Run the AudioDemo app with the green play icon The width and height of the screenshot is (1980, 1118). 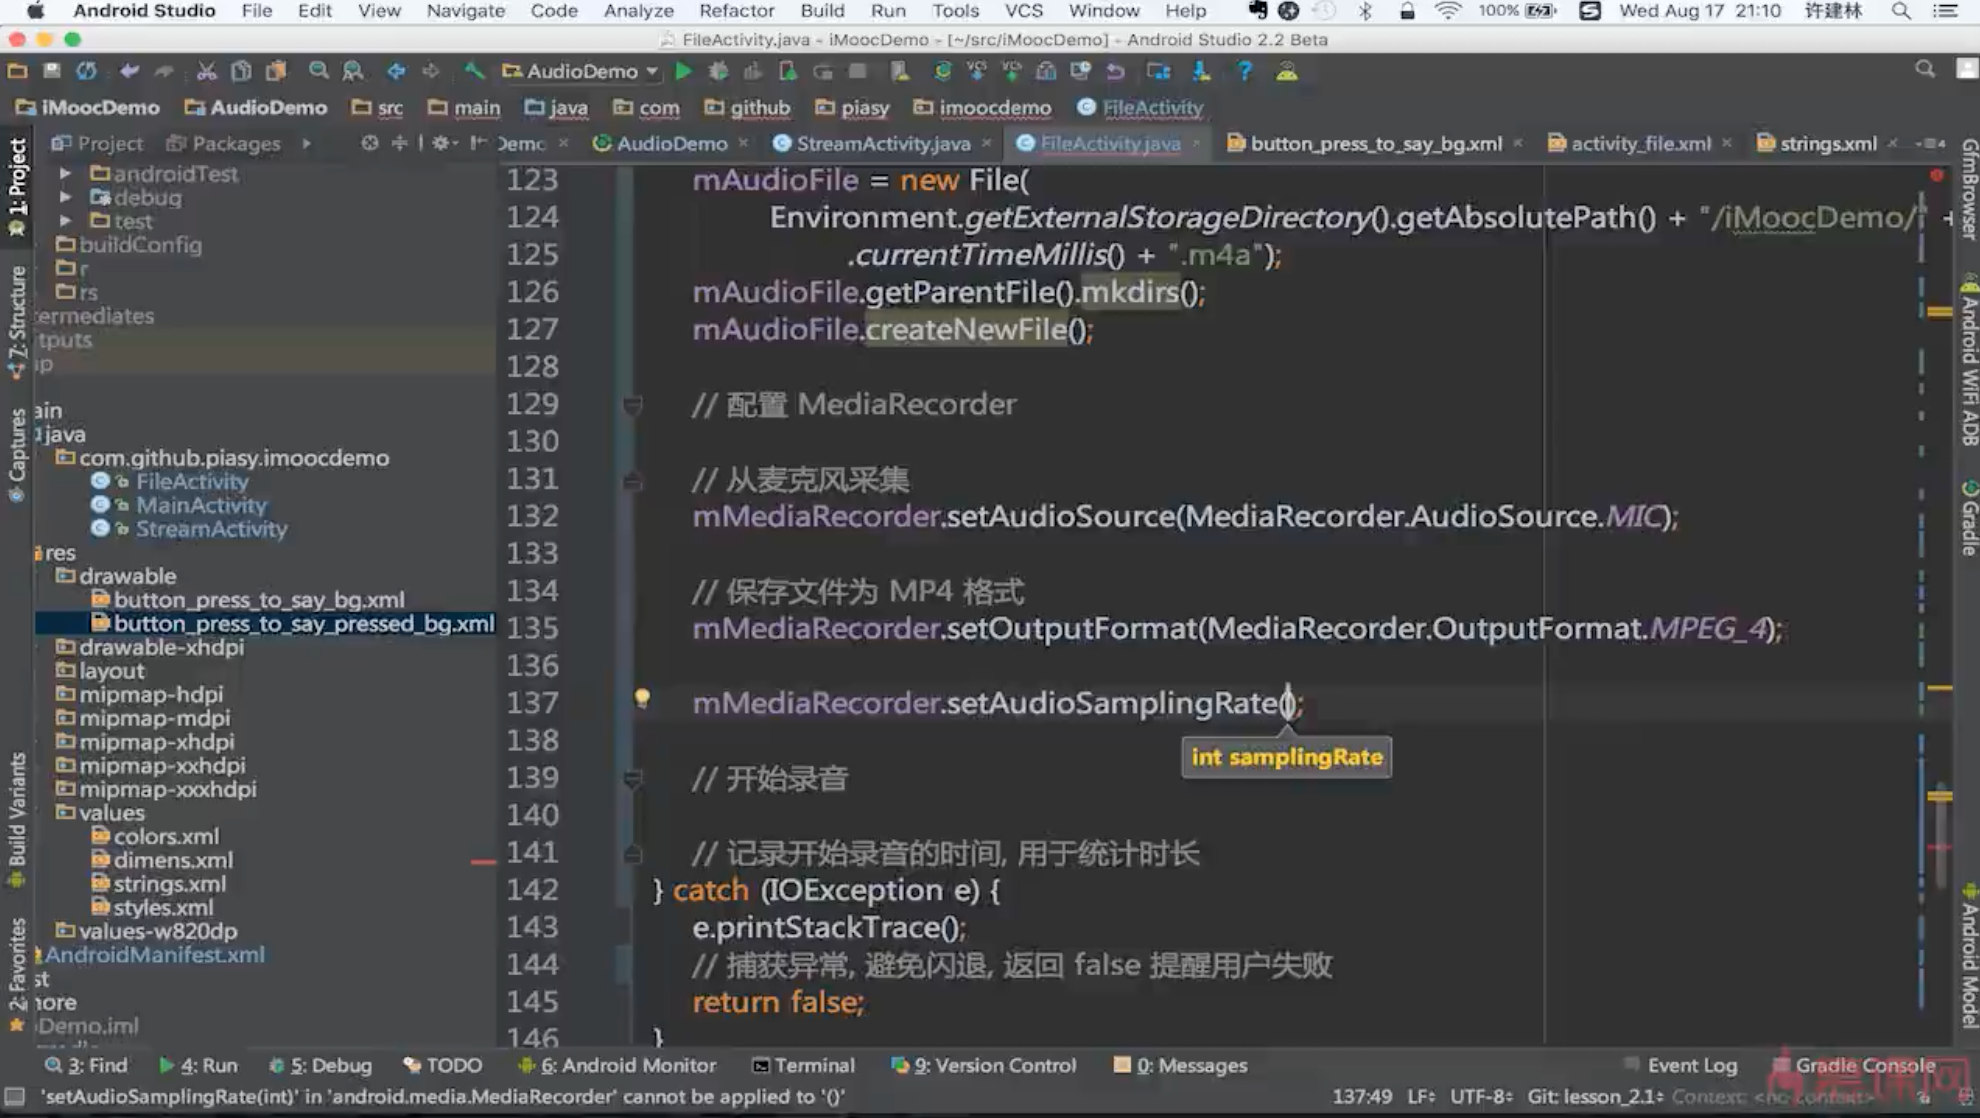[683, 71]
